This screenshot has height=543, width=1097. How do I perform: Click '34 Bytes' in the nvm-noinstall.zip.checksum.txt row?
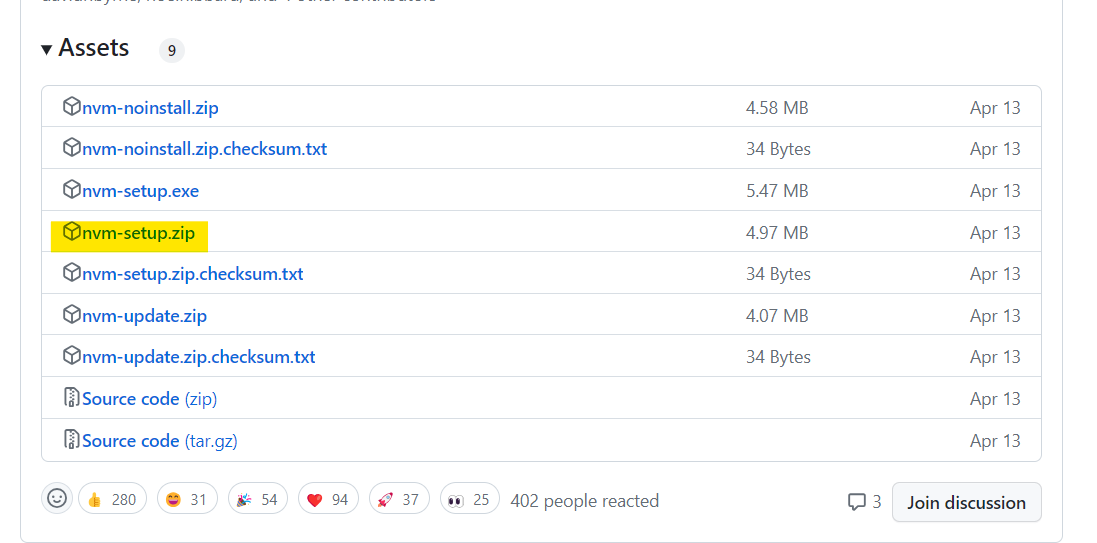(x=778, y=150)
